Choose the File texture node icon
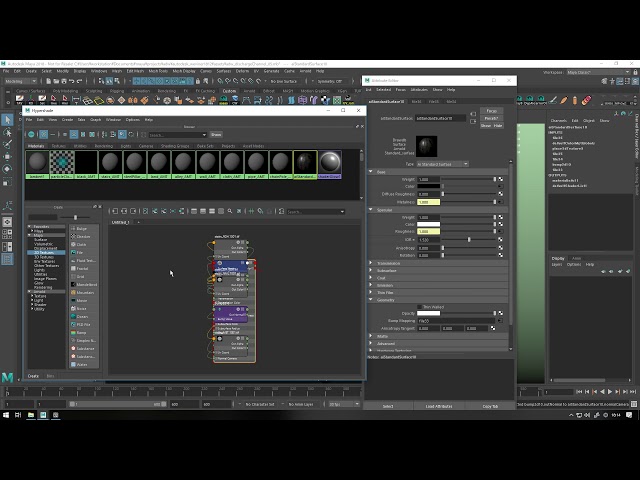This screenshot has height=480, width=640. coord(72,252)
